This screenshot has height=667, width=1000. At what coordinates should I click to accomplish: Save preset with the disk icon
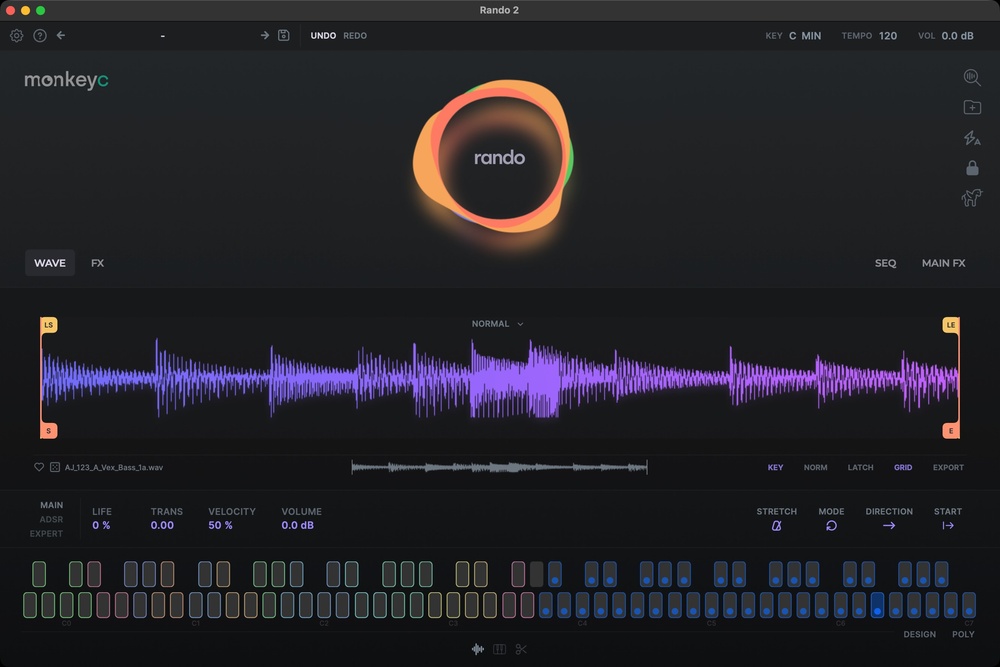point(284,36)
